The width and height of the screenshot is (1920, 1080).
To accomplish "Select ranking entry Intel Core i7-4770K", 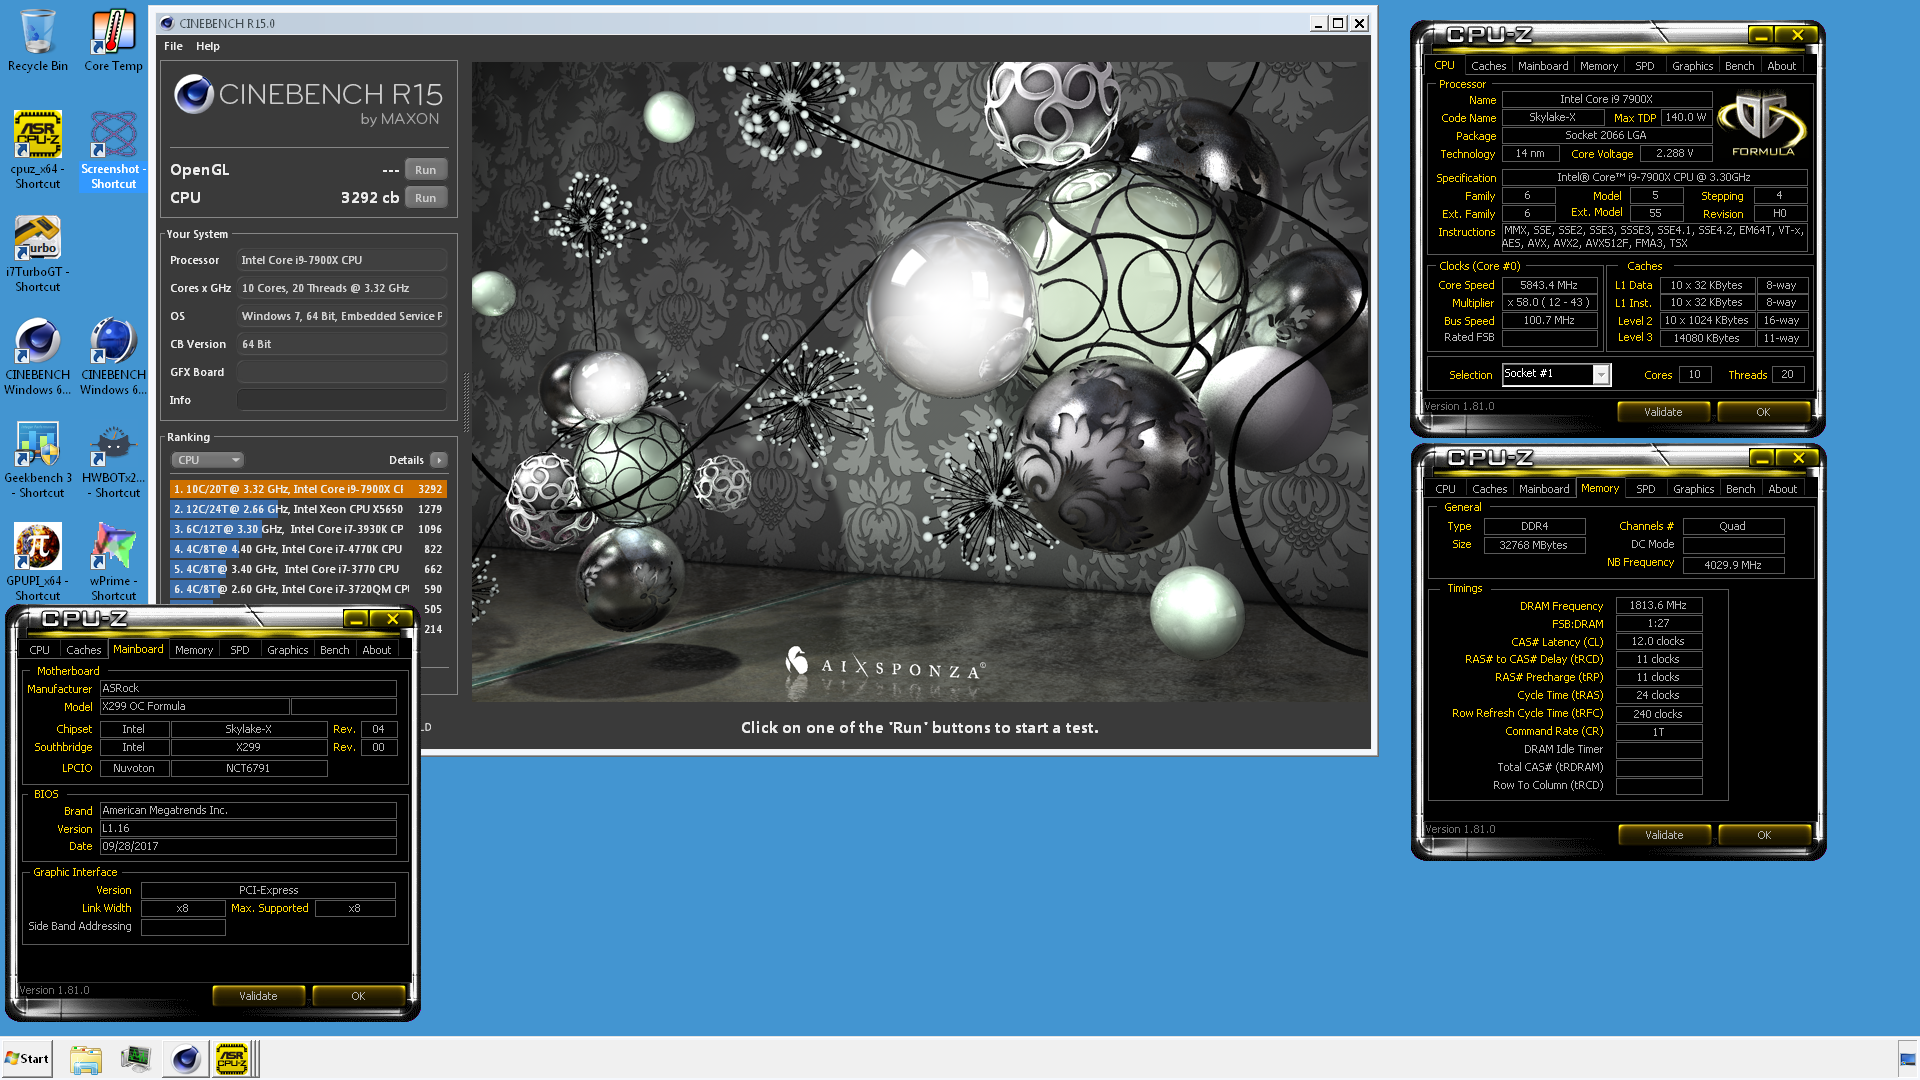I will tap(308, 549).
